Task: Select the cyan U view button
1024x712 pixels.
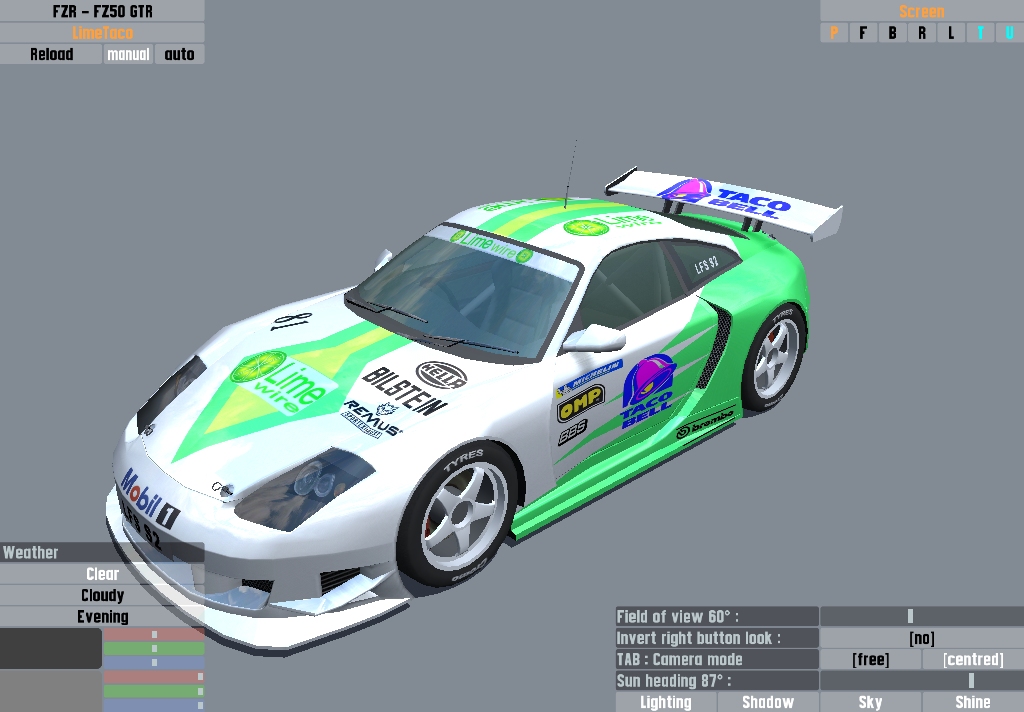Action: (x=1010, y=33)
